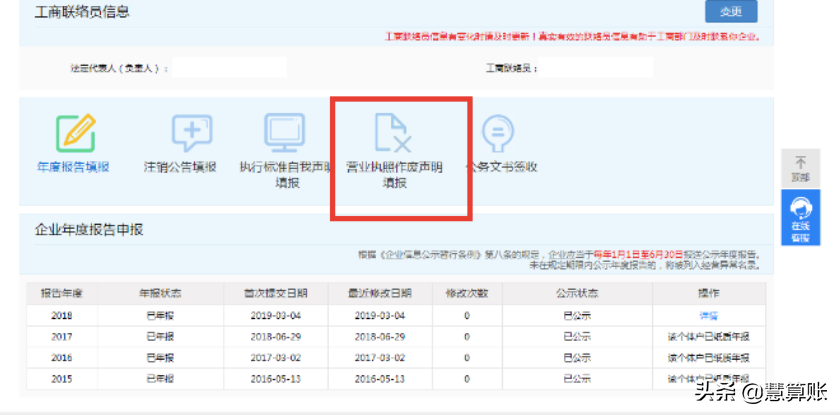Click the 已年报 status in 2018 row
This screenshot has height=415, width=840.
point(160,316)
